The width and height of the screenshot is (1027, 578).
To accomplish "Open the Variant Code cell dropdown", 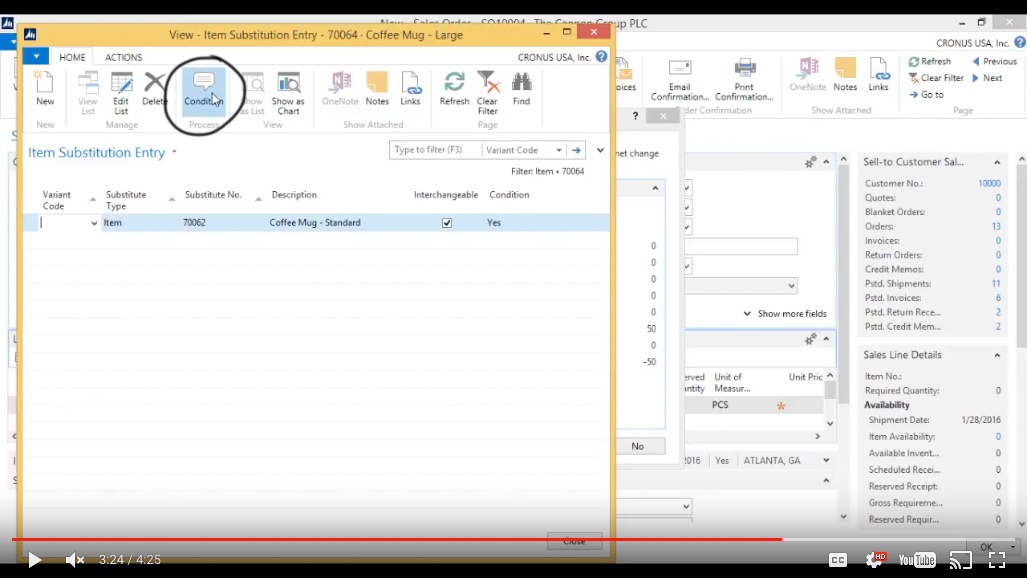I will [x=94, y=223].
